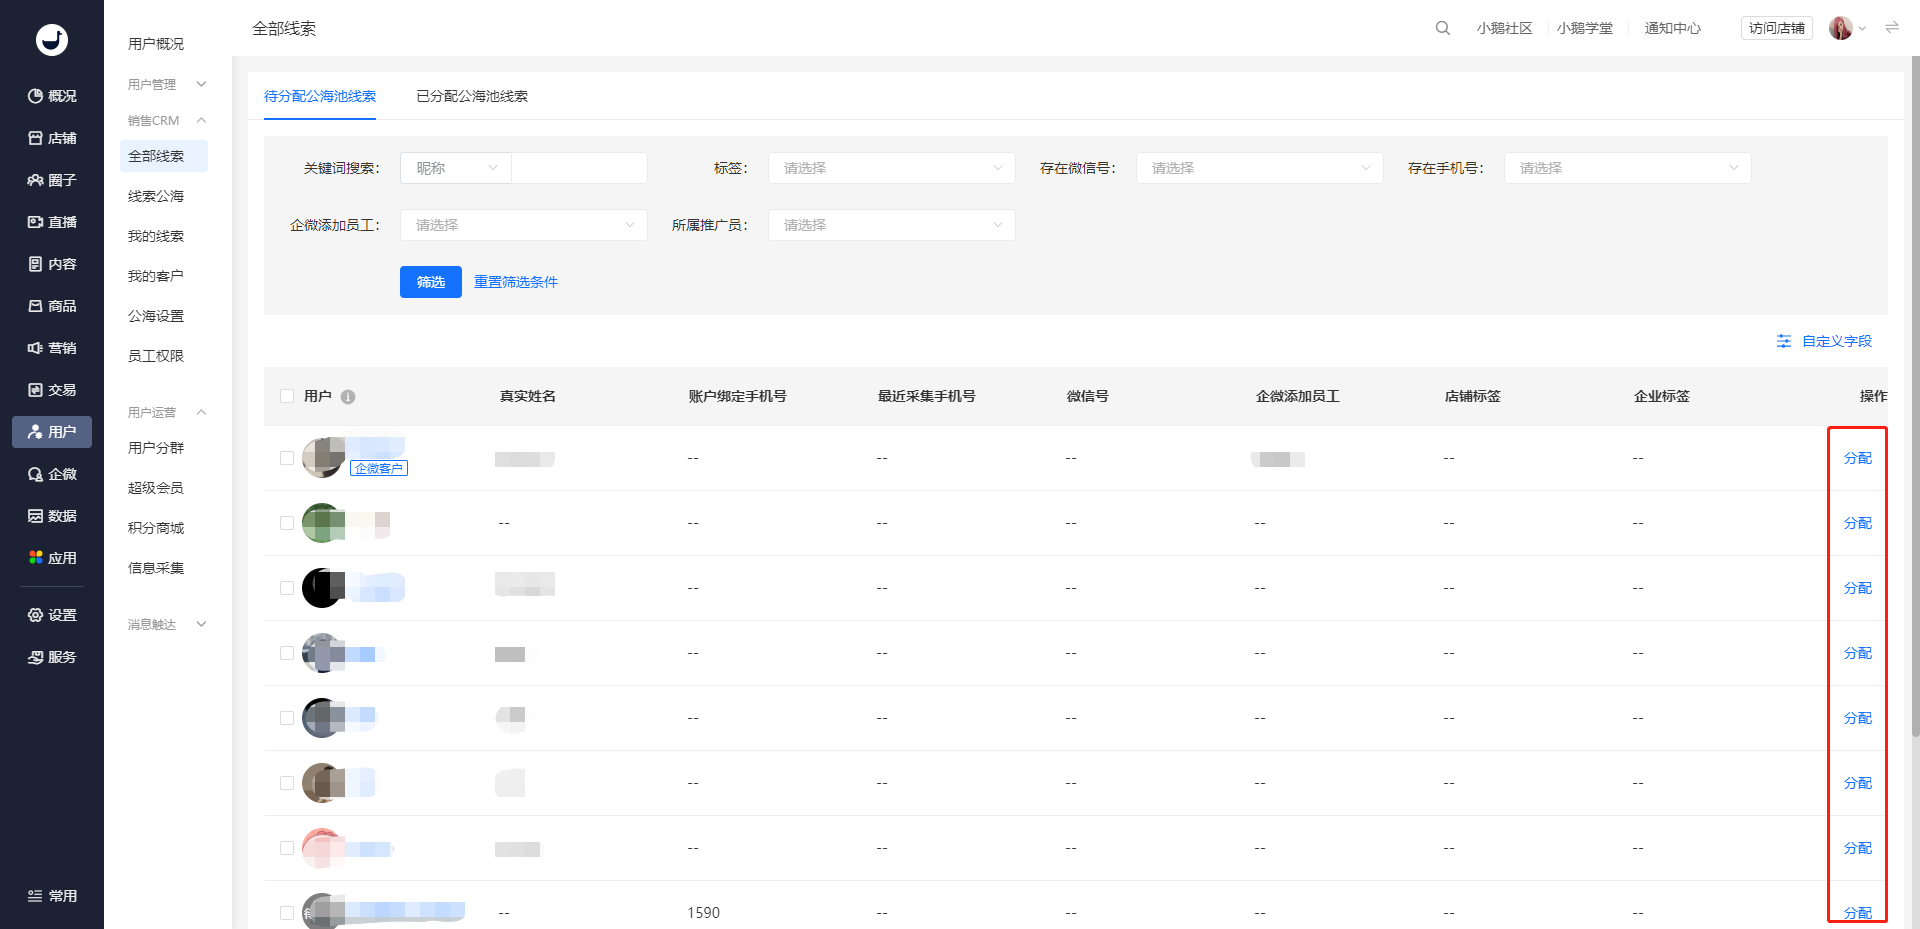Open 营销 marketing section in sidebar

[52, 348]
